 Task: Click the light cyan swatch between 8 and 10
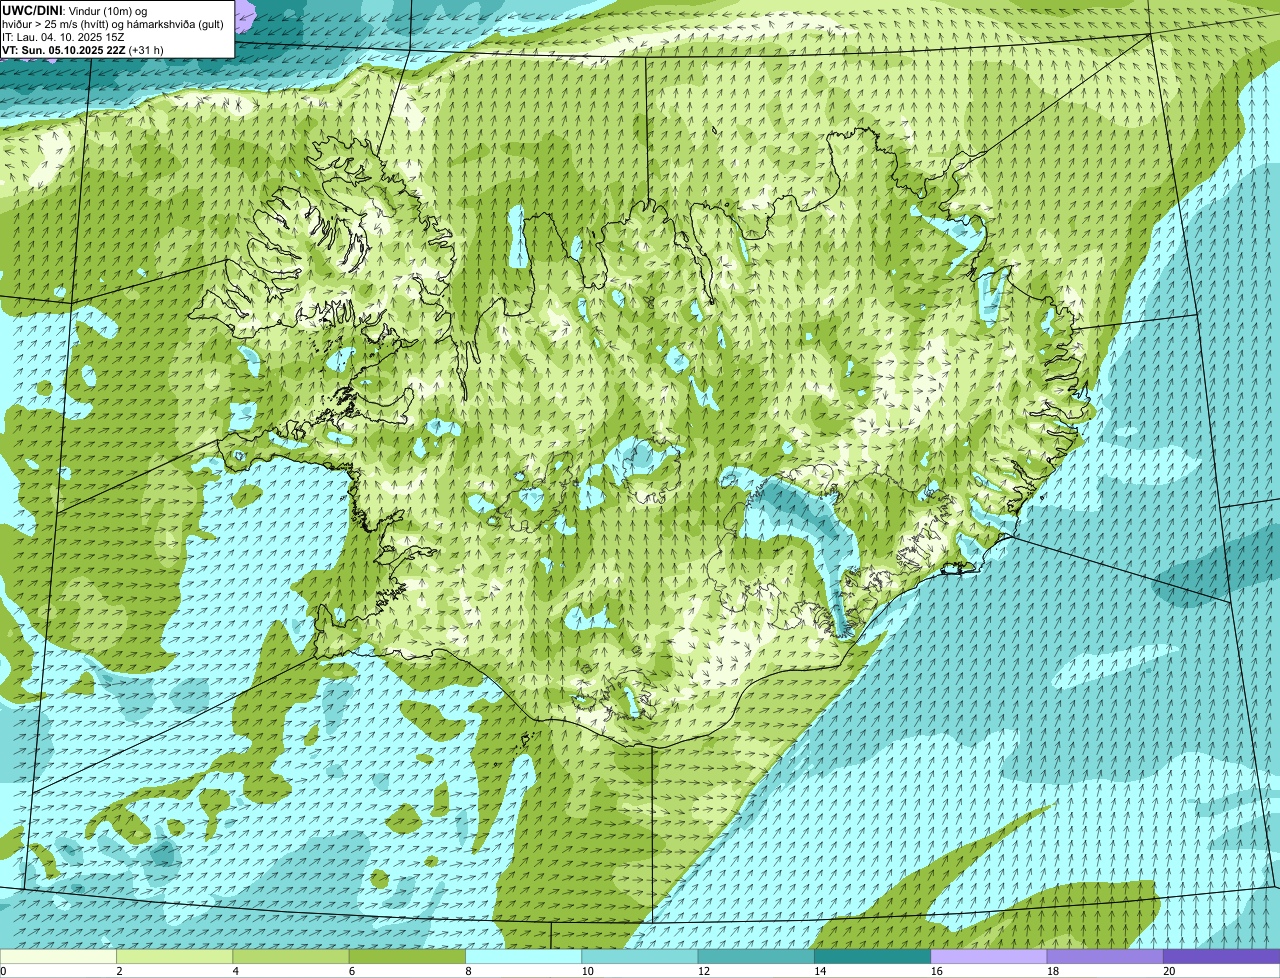pyautogui.click(x=524, y=956)
